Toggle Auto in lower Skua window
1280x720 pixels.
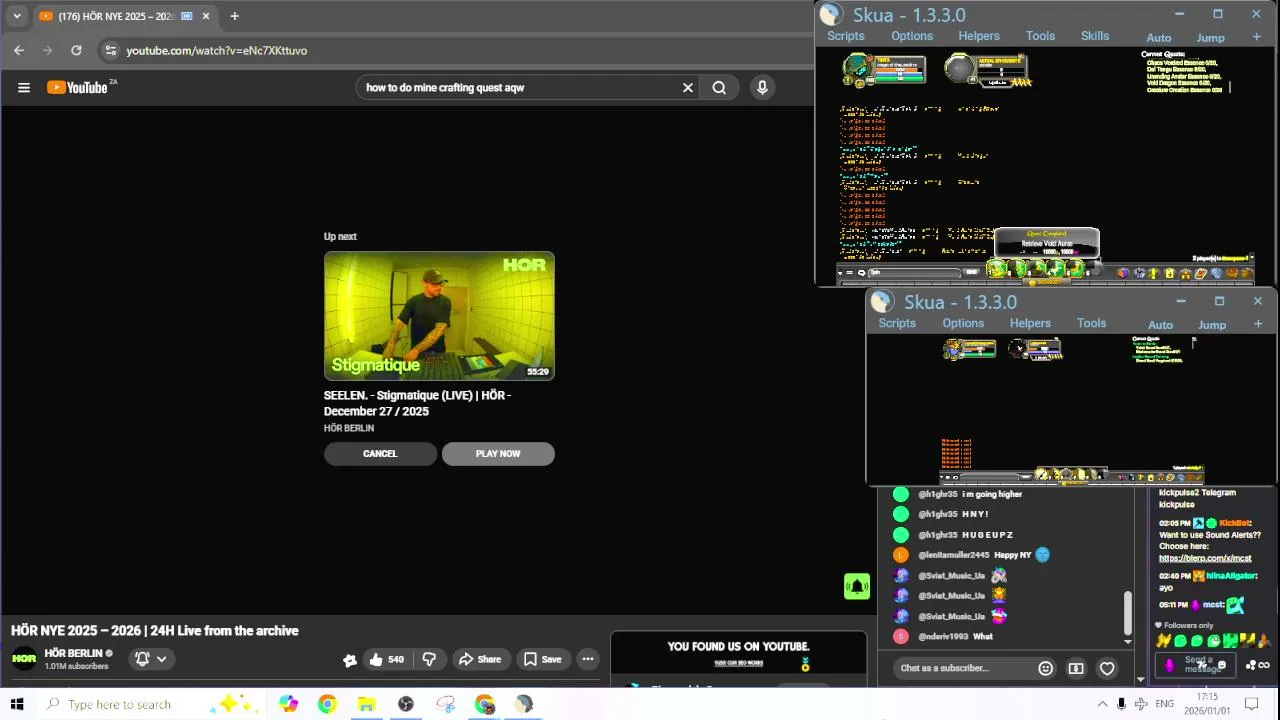pyautogui.click(x=1160, y=325)
